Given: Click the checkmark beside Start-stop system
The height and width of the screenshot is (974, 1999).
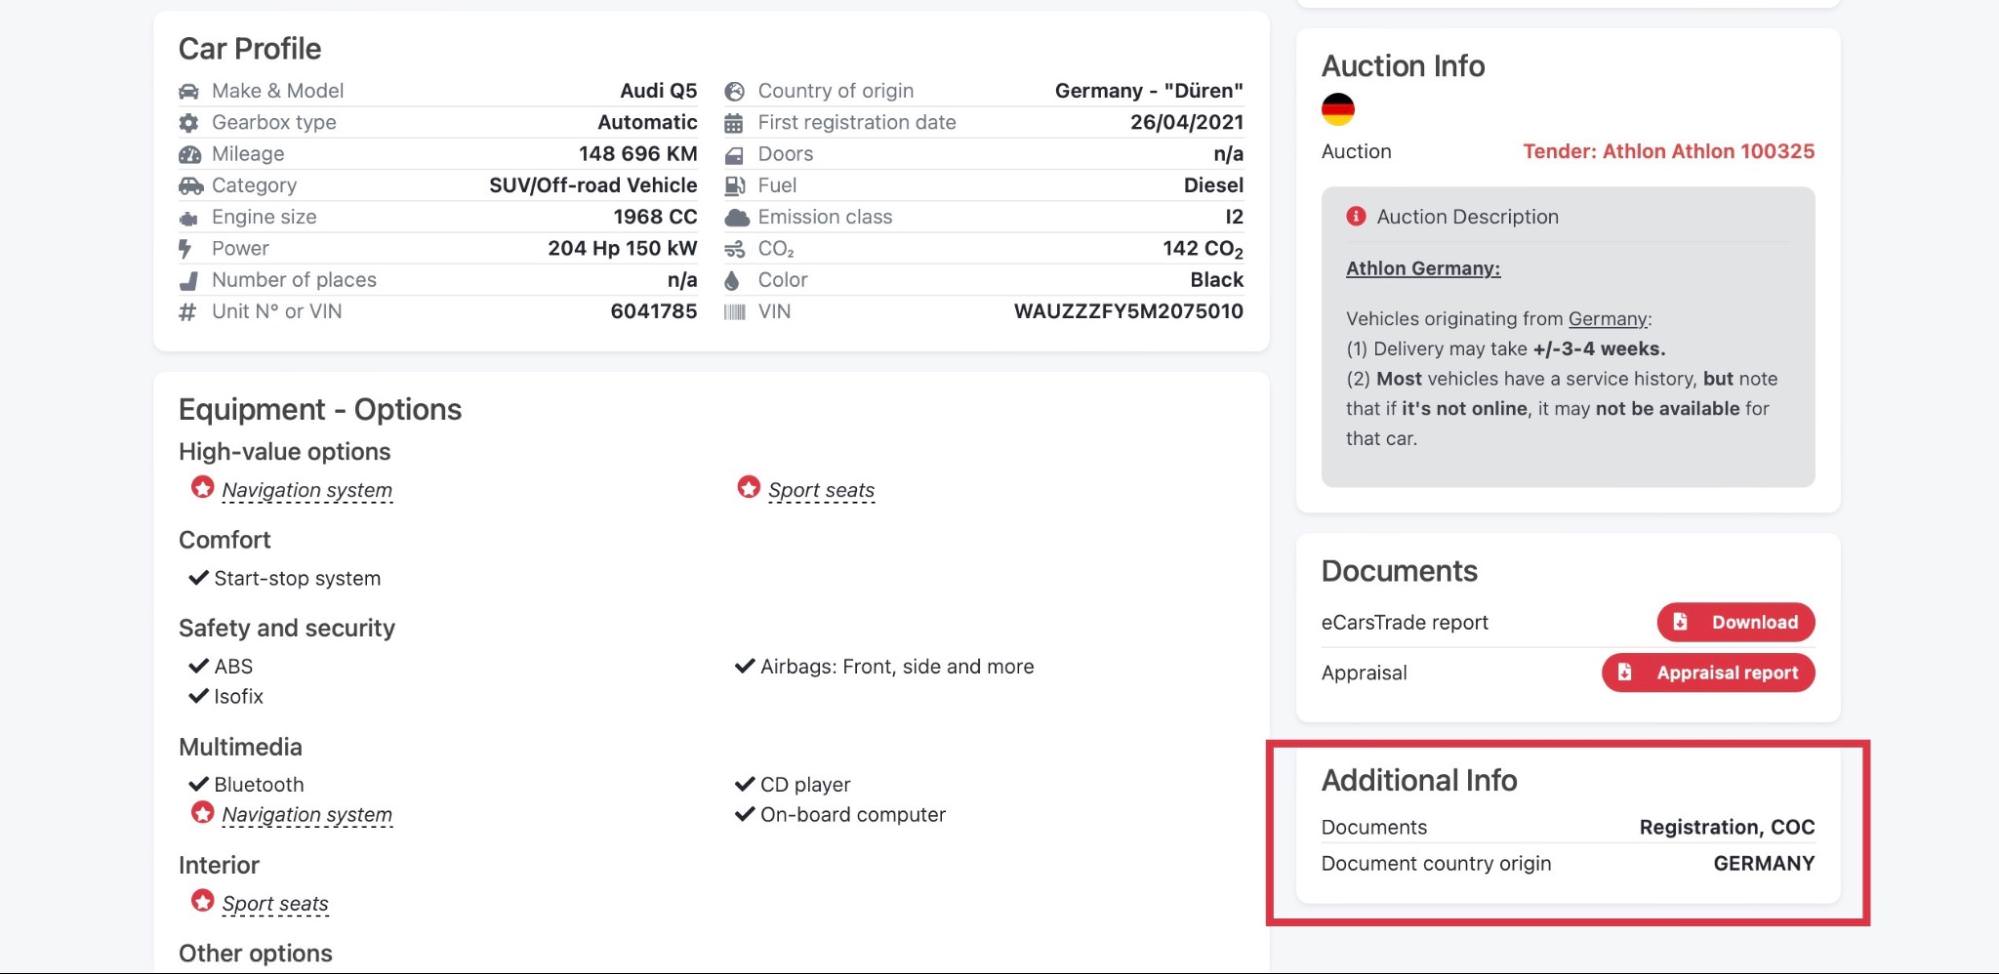Looking at the screenshot, I should 198,578.
